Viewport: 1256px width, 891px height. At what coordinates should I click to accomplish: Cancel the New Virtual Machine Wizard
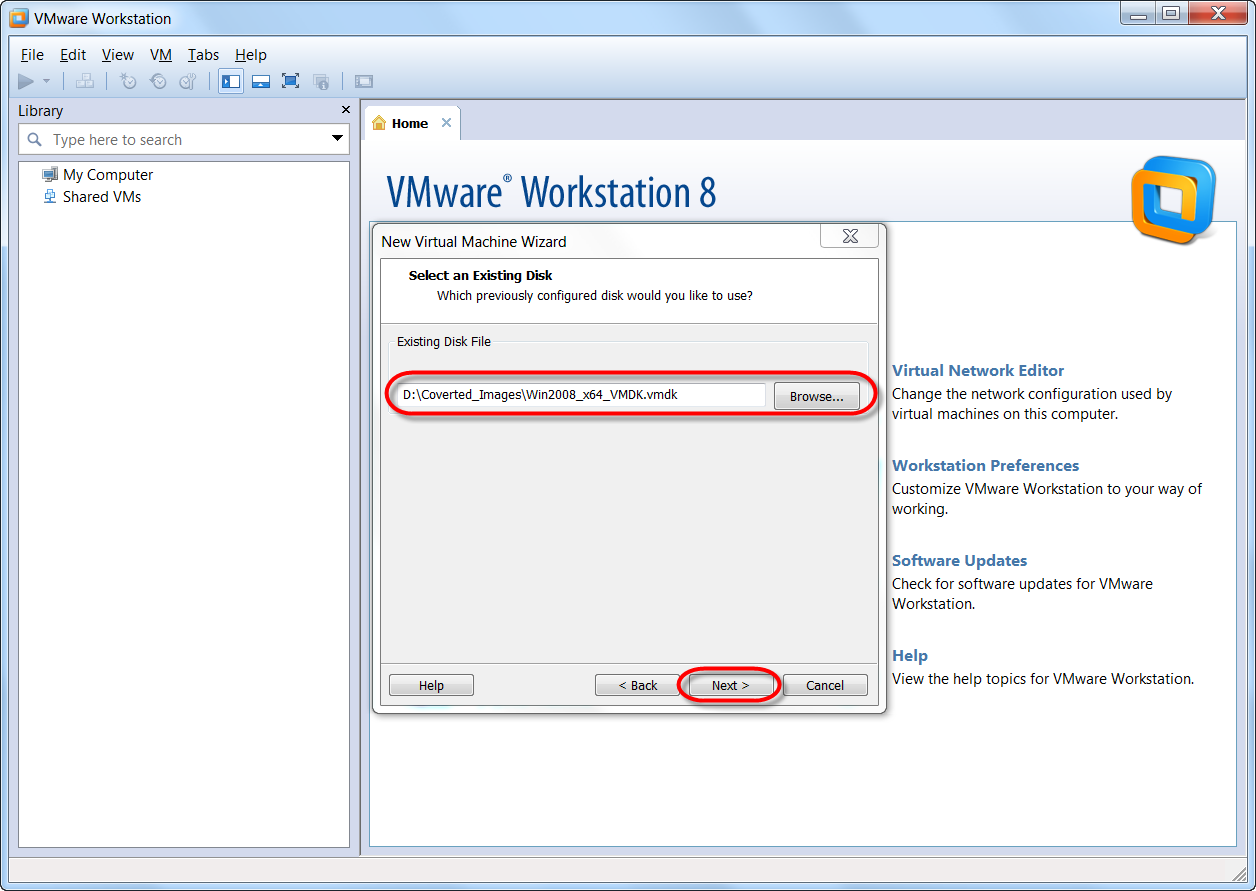[x=825, y=685]
